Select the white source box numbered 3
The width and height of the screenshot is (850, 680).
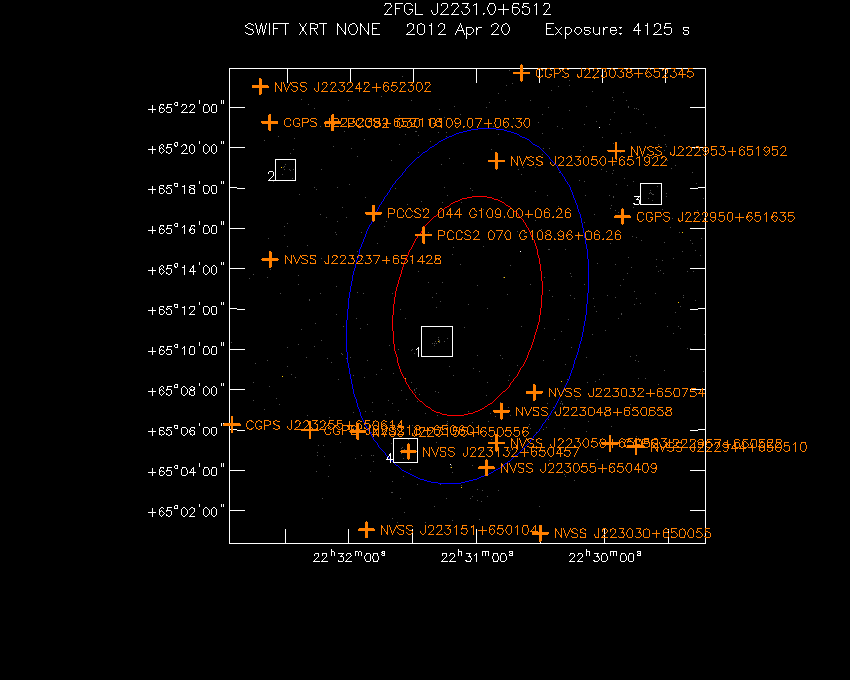click(x=651, y=194)
